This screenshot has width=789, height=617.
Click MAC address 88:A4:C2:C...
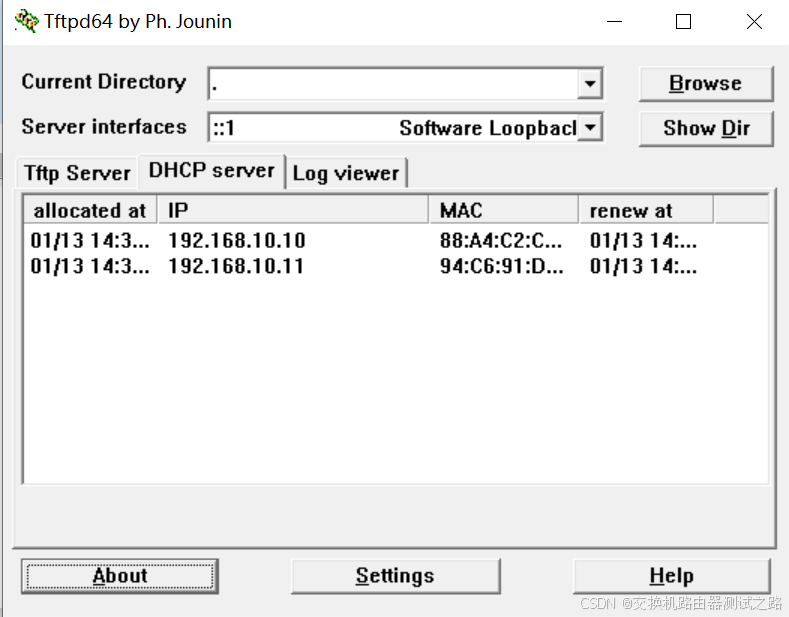(x=501, y=241)
